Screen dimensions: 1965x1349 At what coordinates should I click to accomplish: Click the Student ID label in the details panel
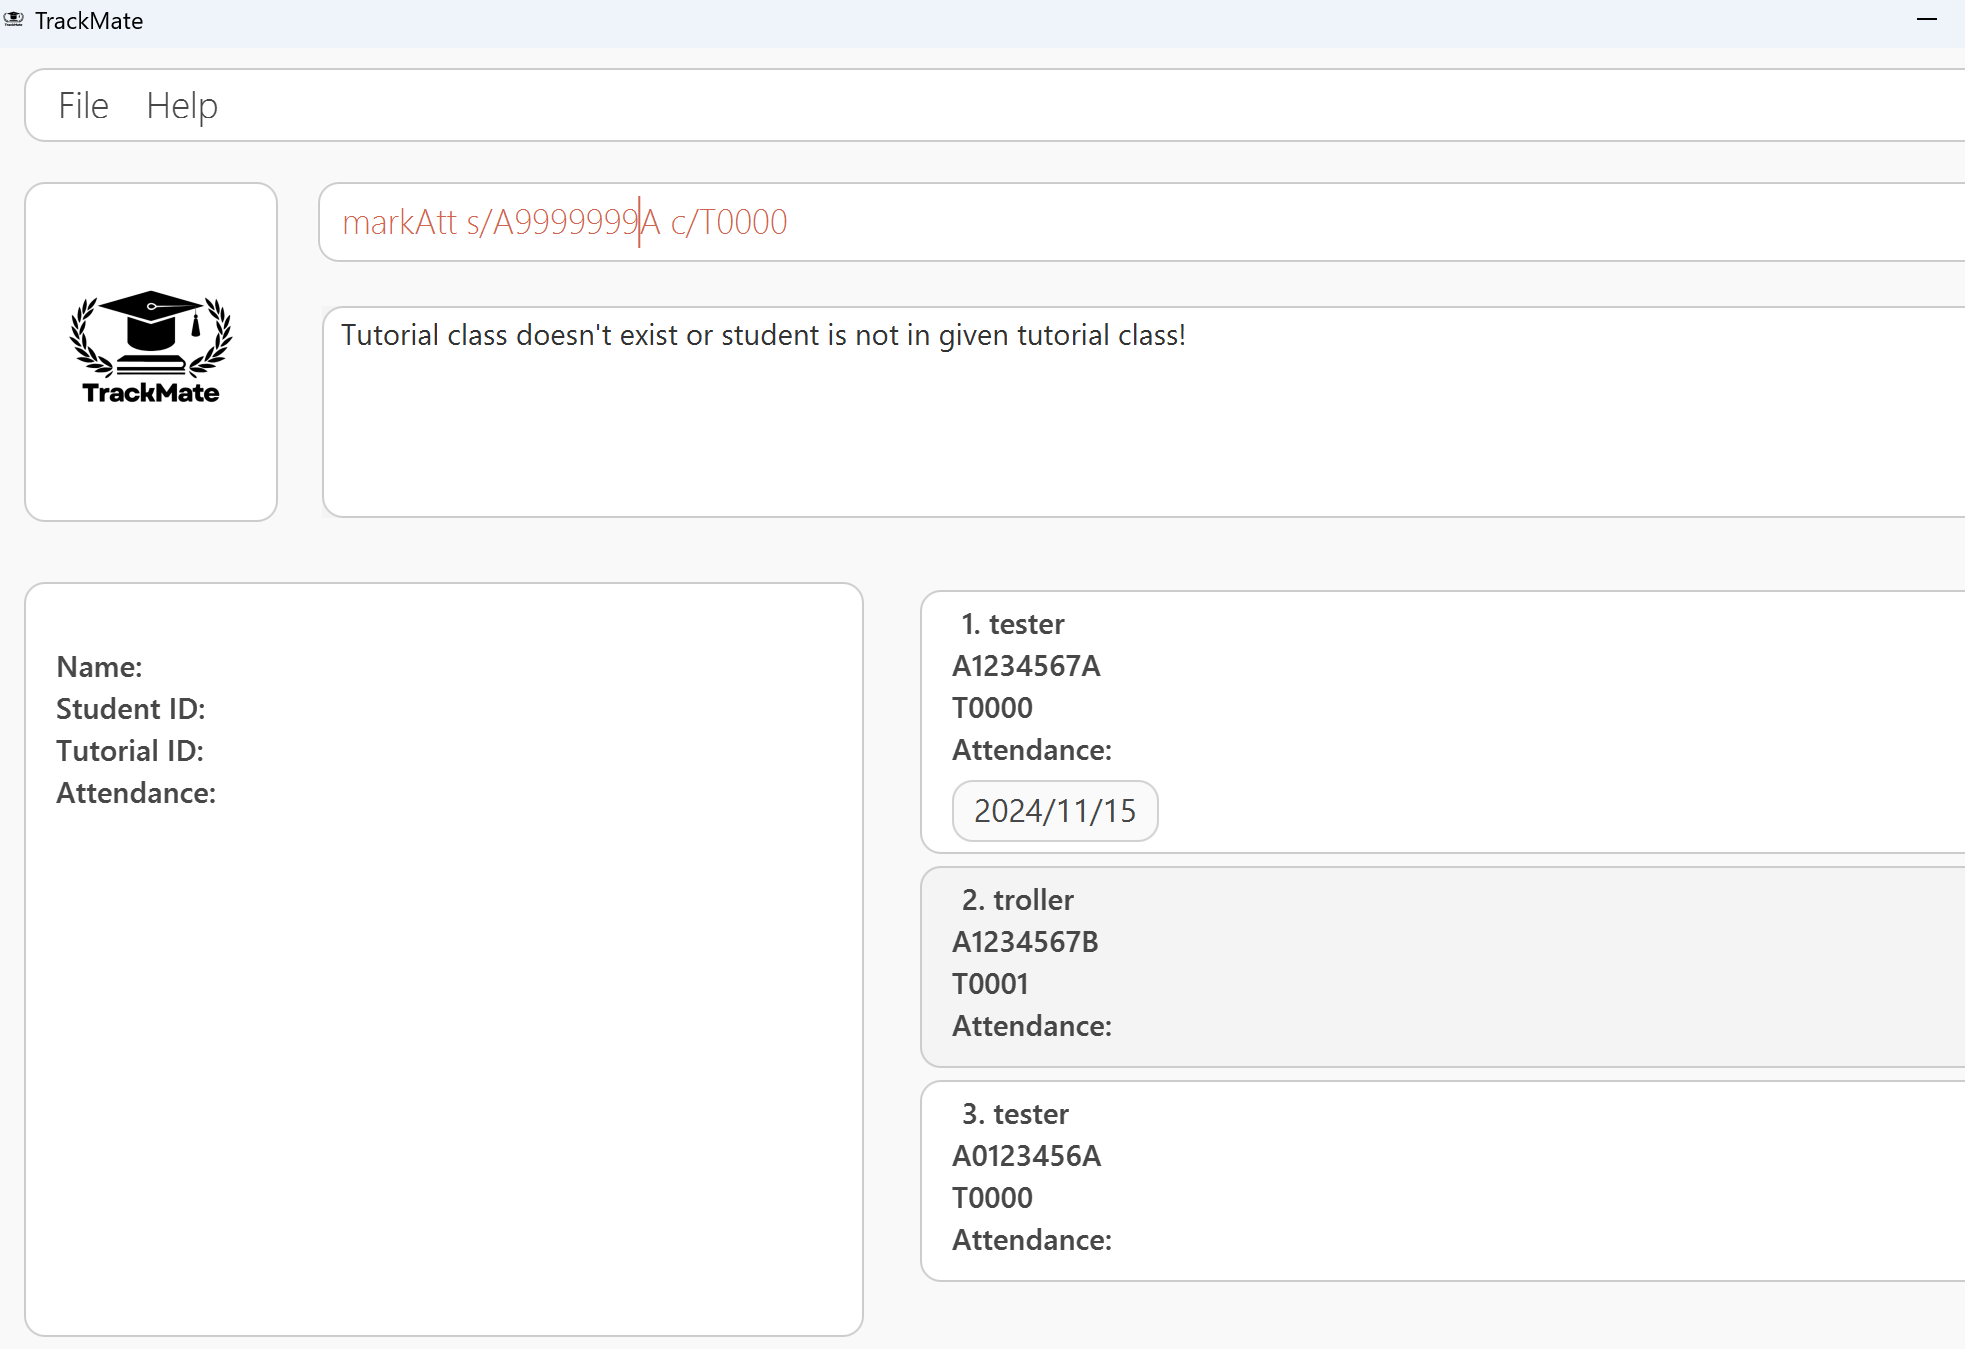tap(130, 709)
